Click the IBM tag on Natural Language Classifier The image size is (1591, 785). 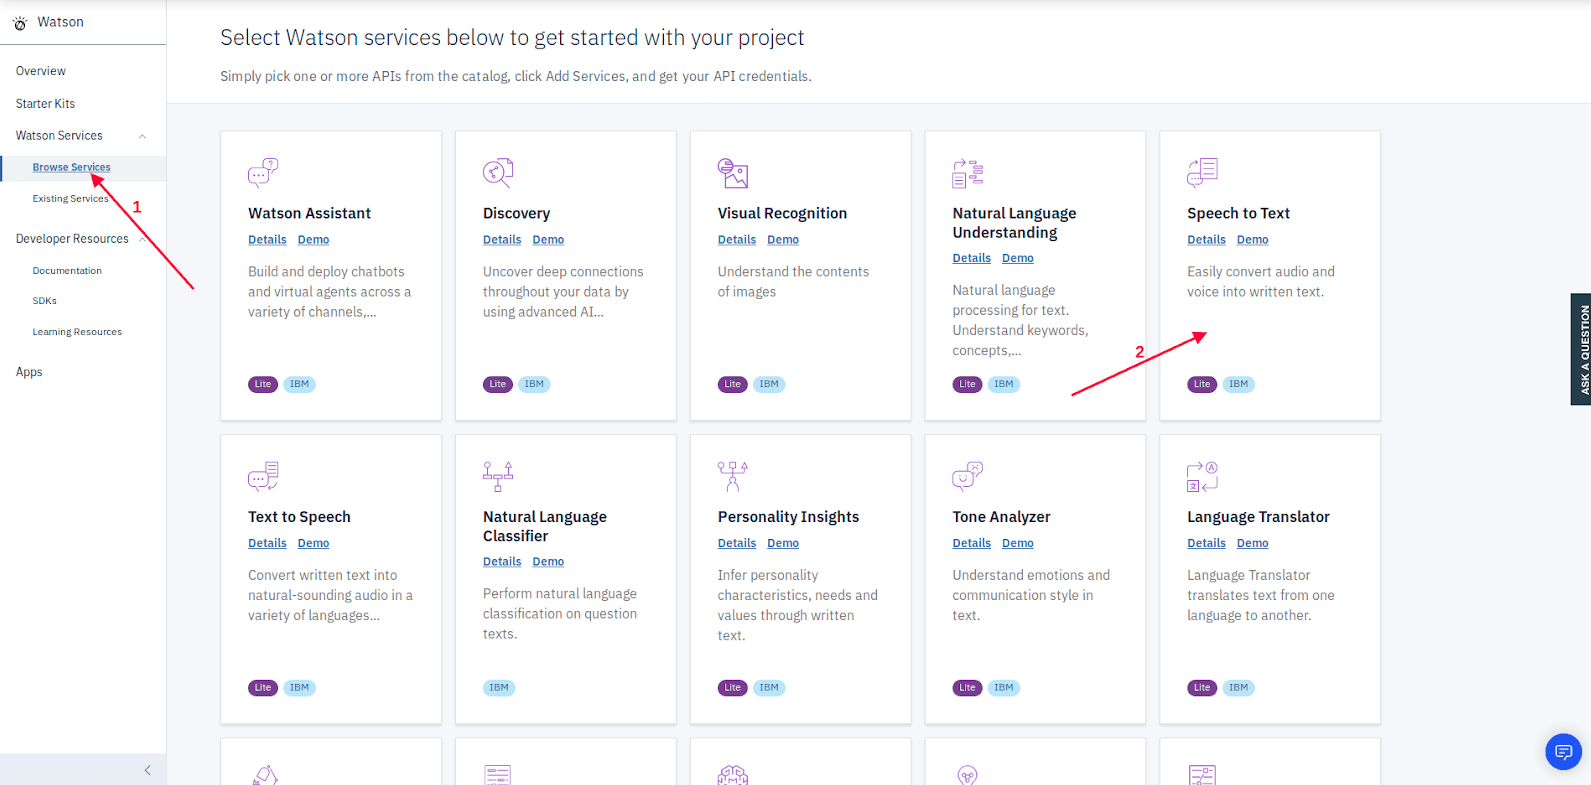tap(499, 688)
